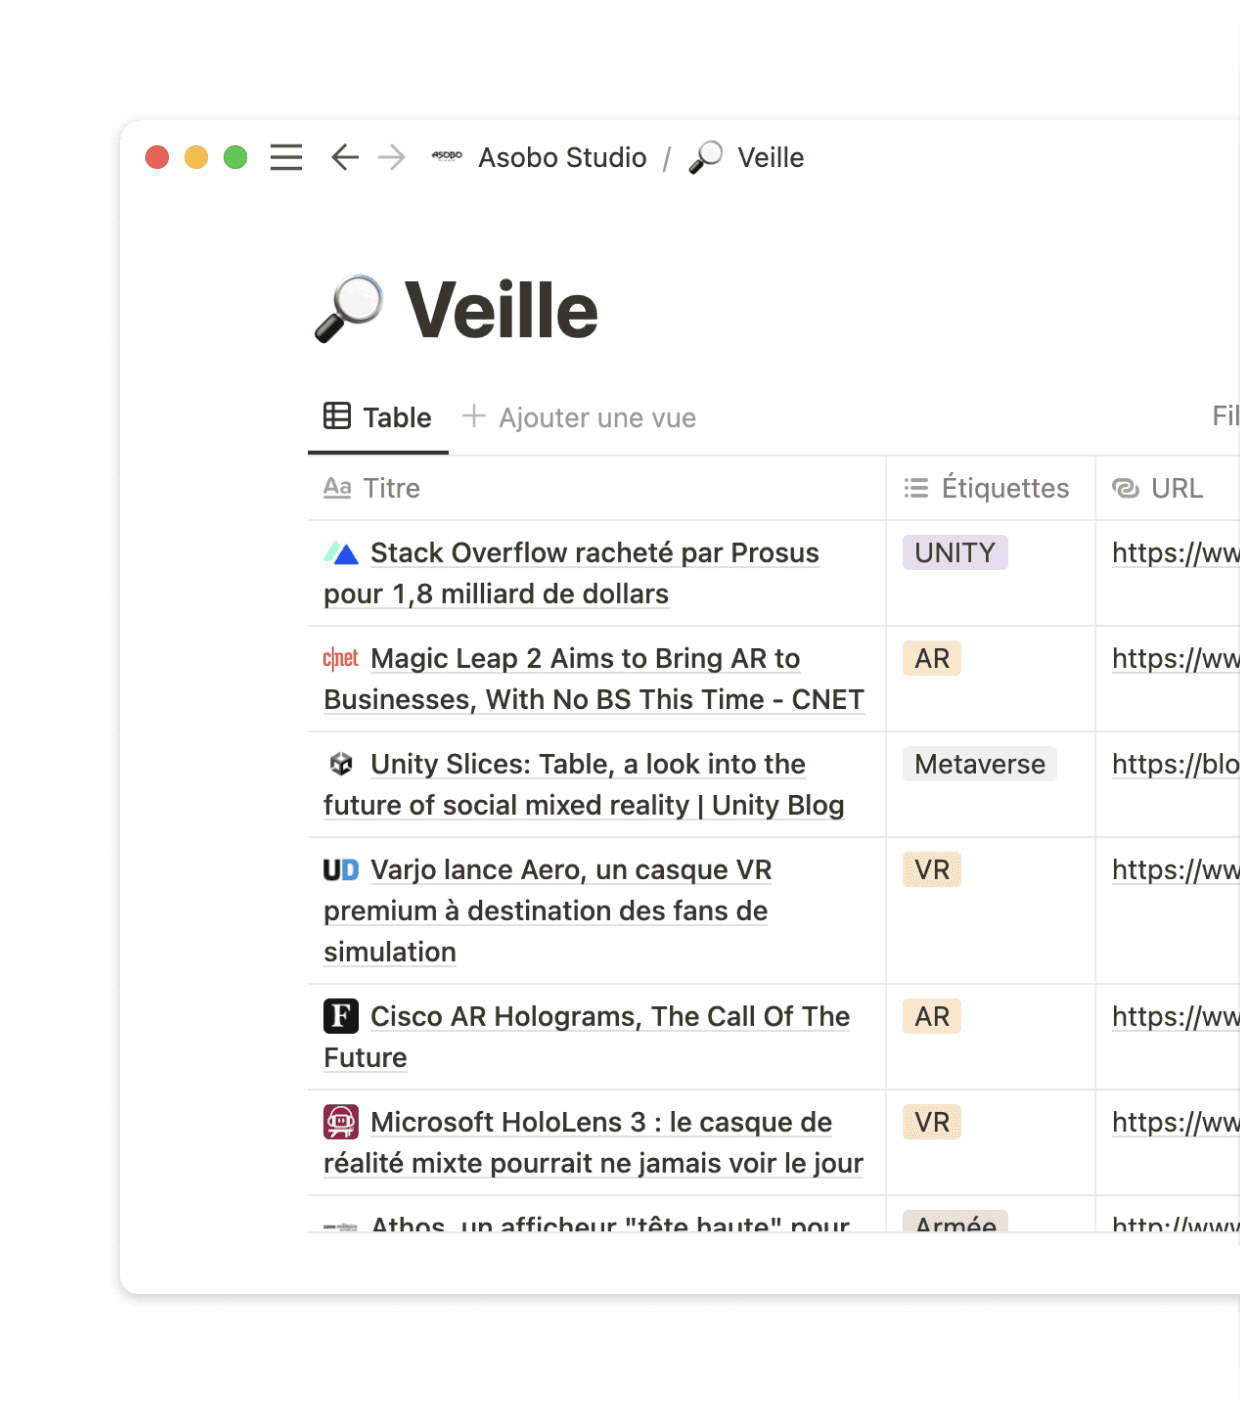
Task: Click the Unity cube icon beside Unity Slices
Action: pyautogui.click(x=343, y=763)
